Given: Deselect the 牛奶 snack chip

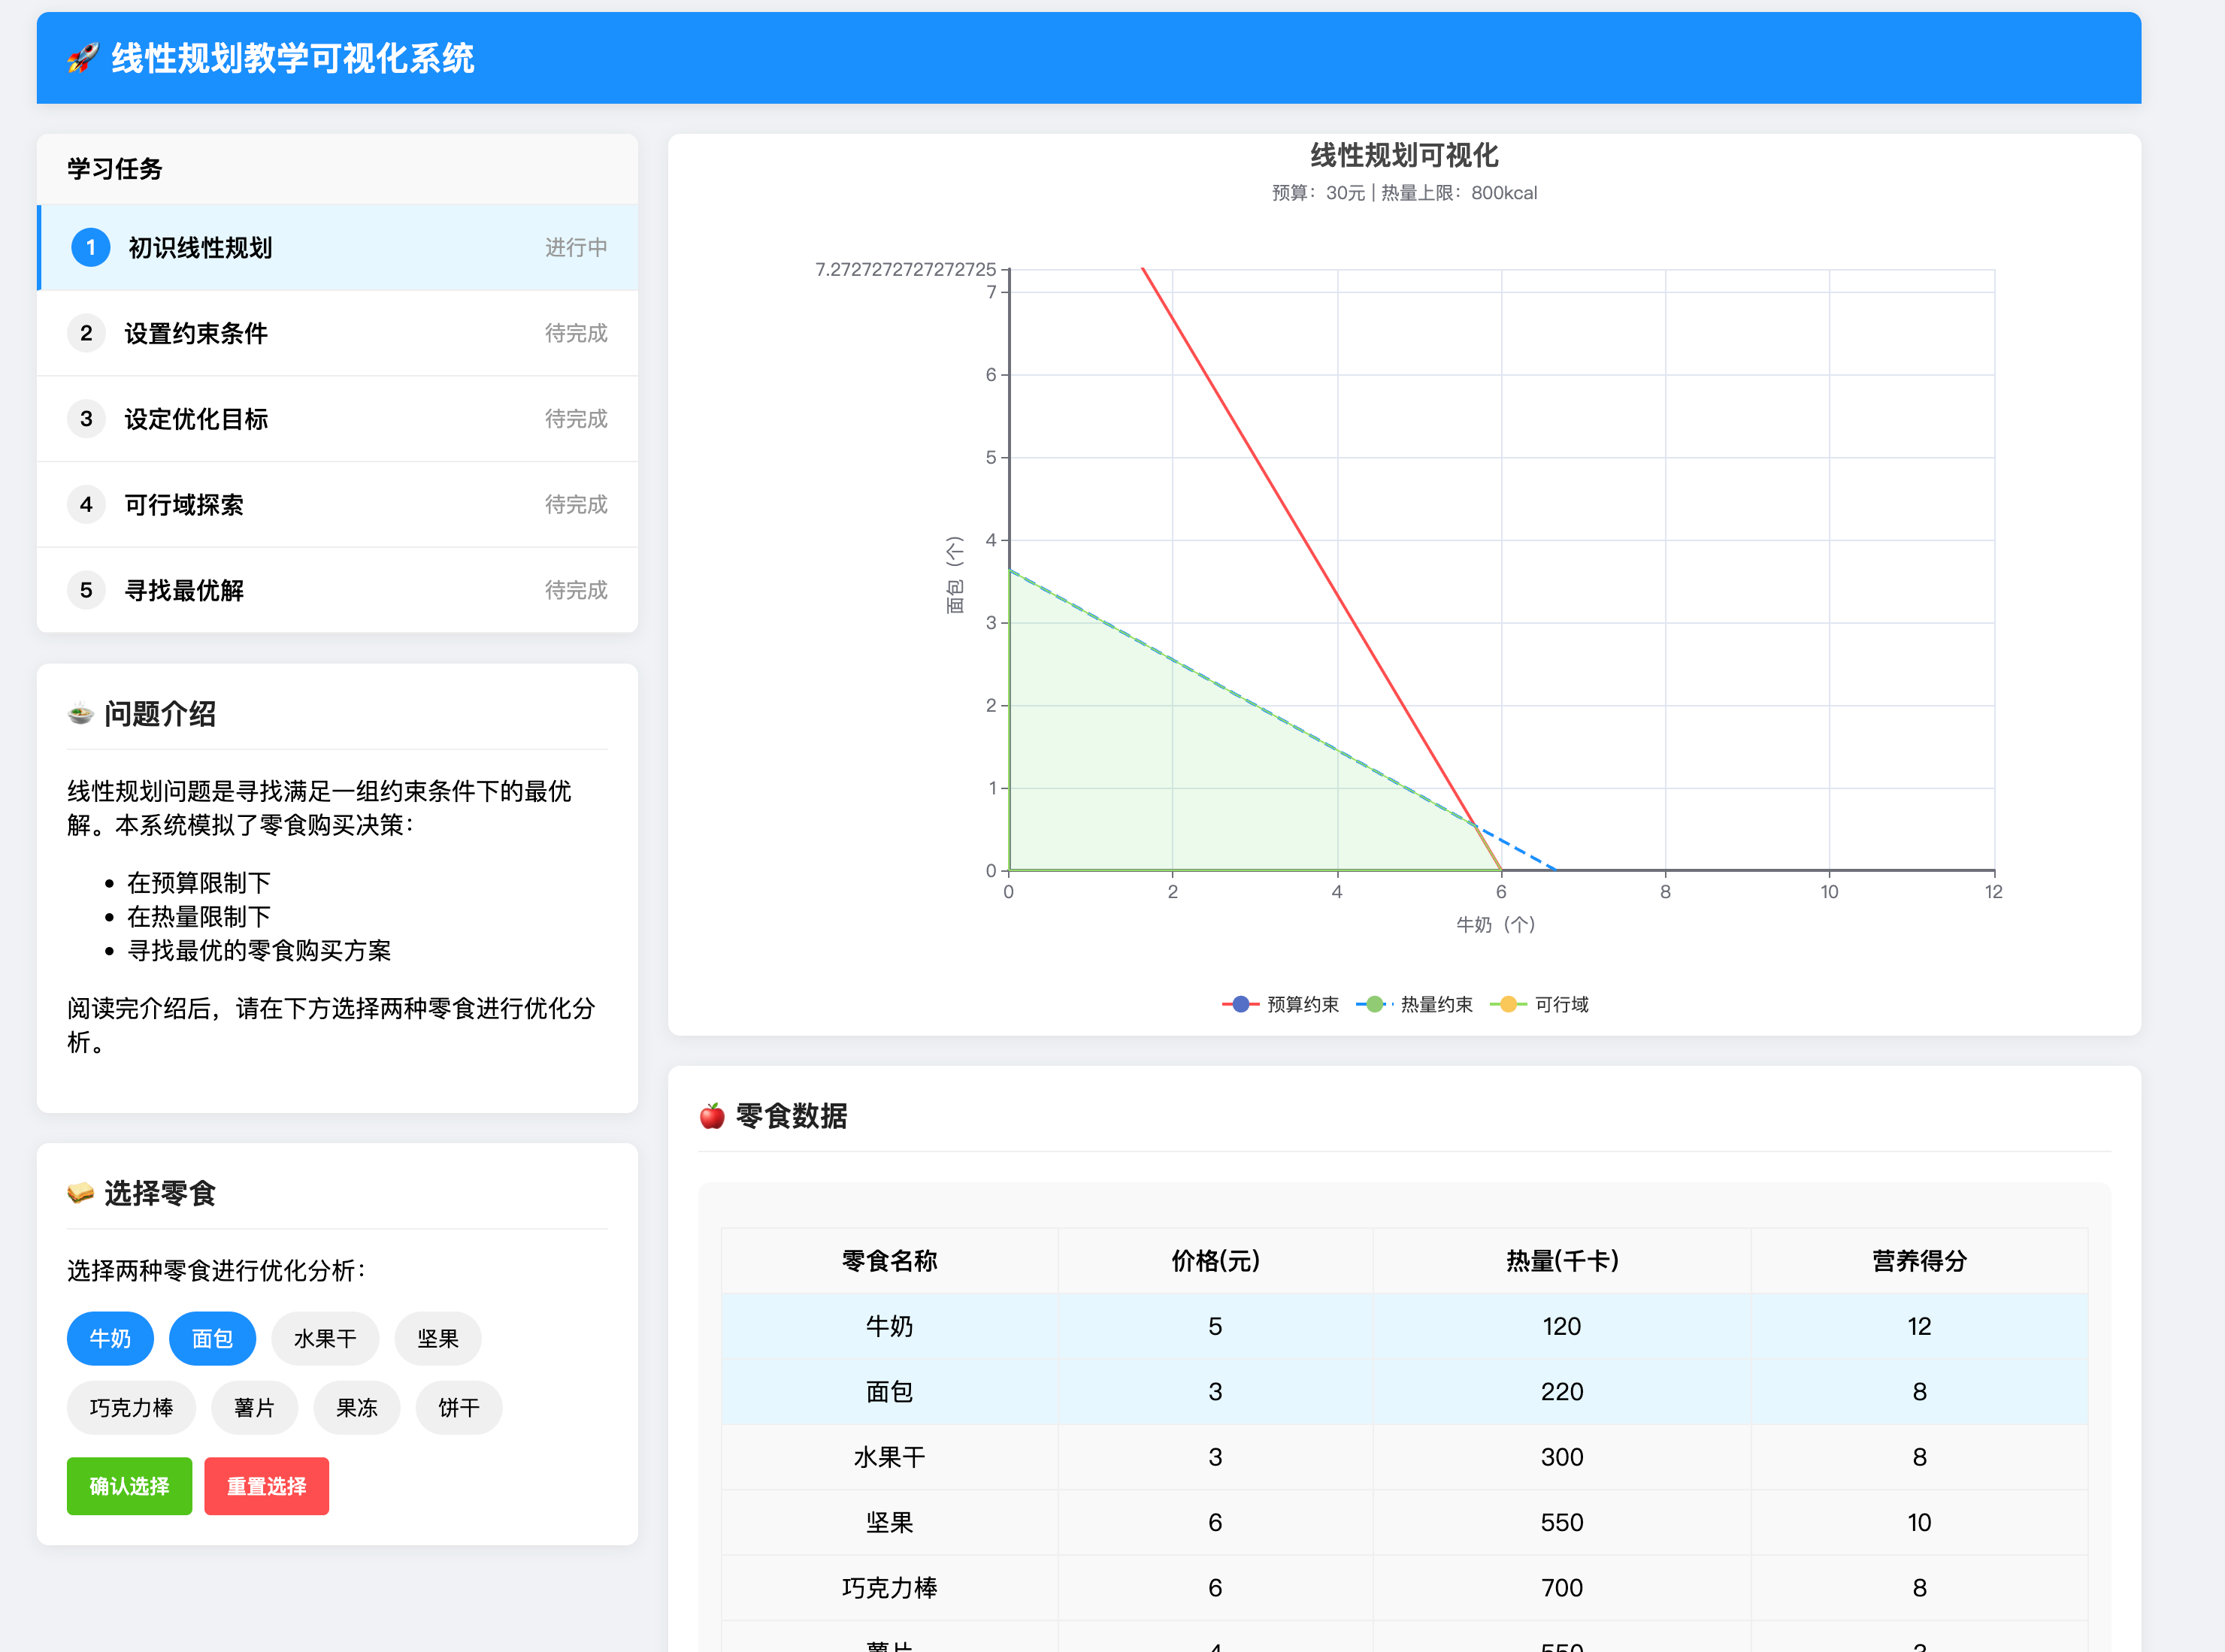Looking at the screenshot, I should click(x=110, y=1338).
